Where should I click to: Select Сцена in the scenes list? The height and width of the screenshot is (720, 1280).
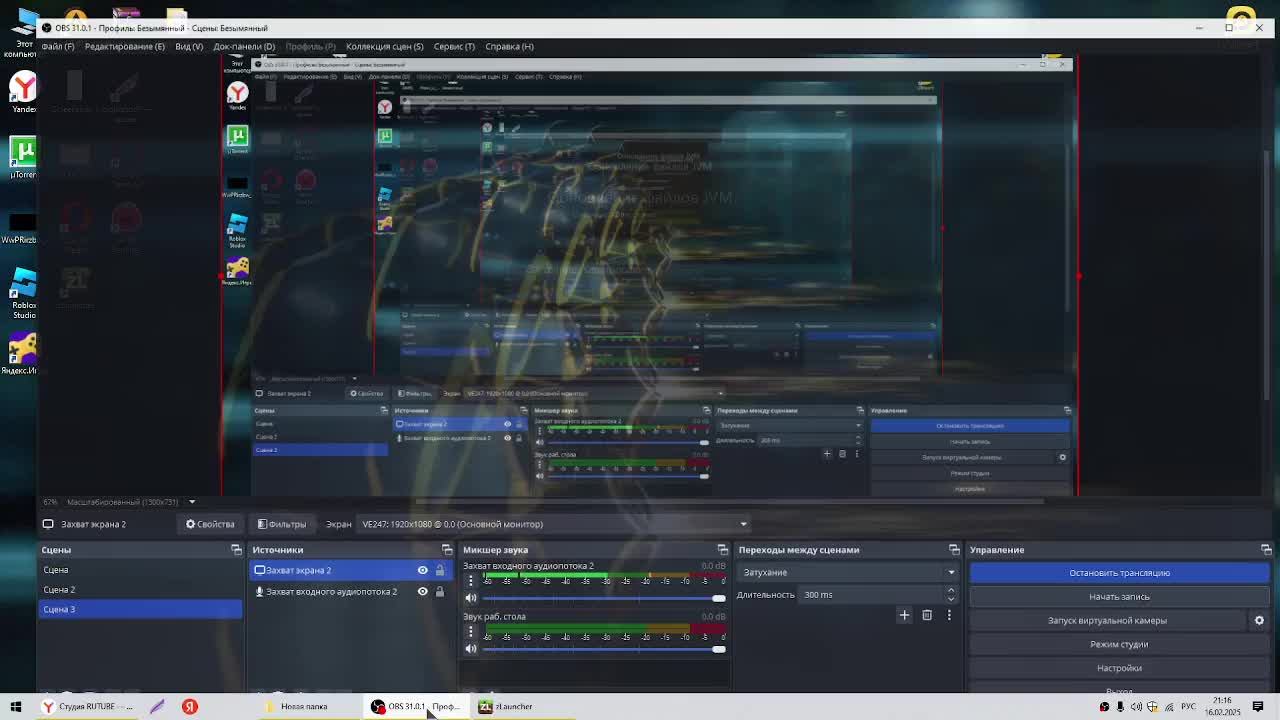click(140, 570)
